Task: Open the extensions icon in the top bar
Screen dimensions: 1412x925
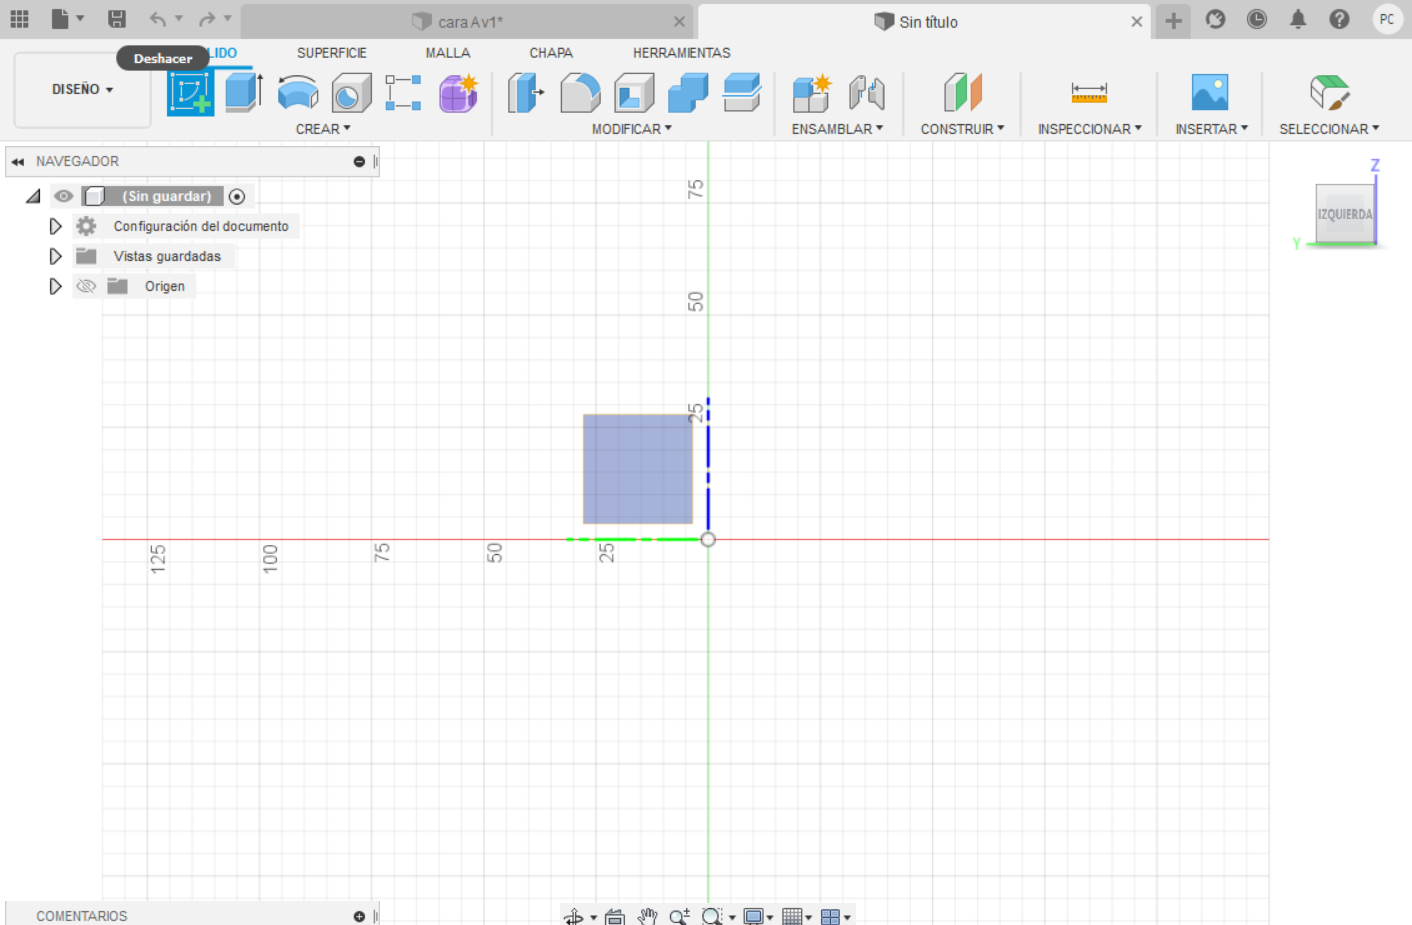Action: click(1215, 19)
